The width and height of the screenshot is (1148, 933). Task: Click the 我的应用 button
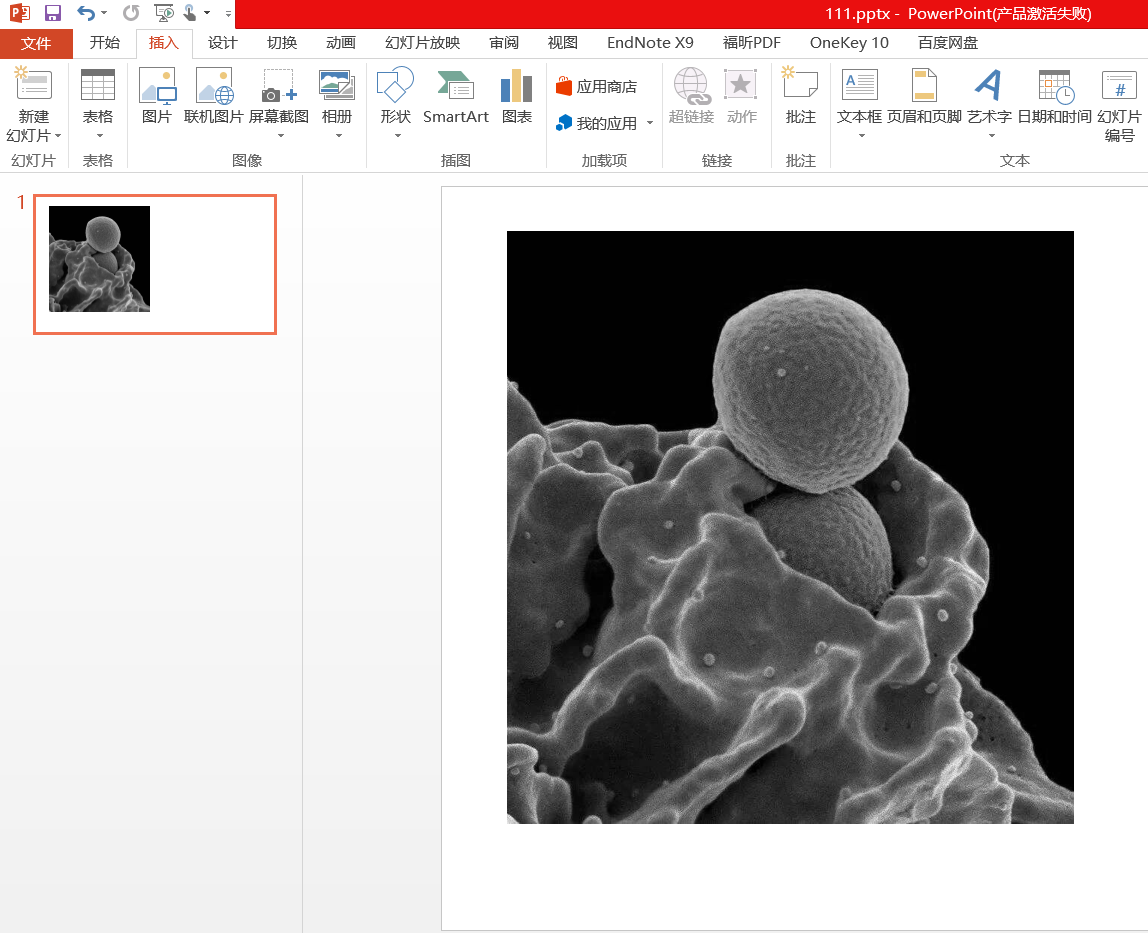coord(596,123)
